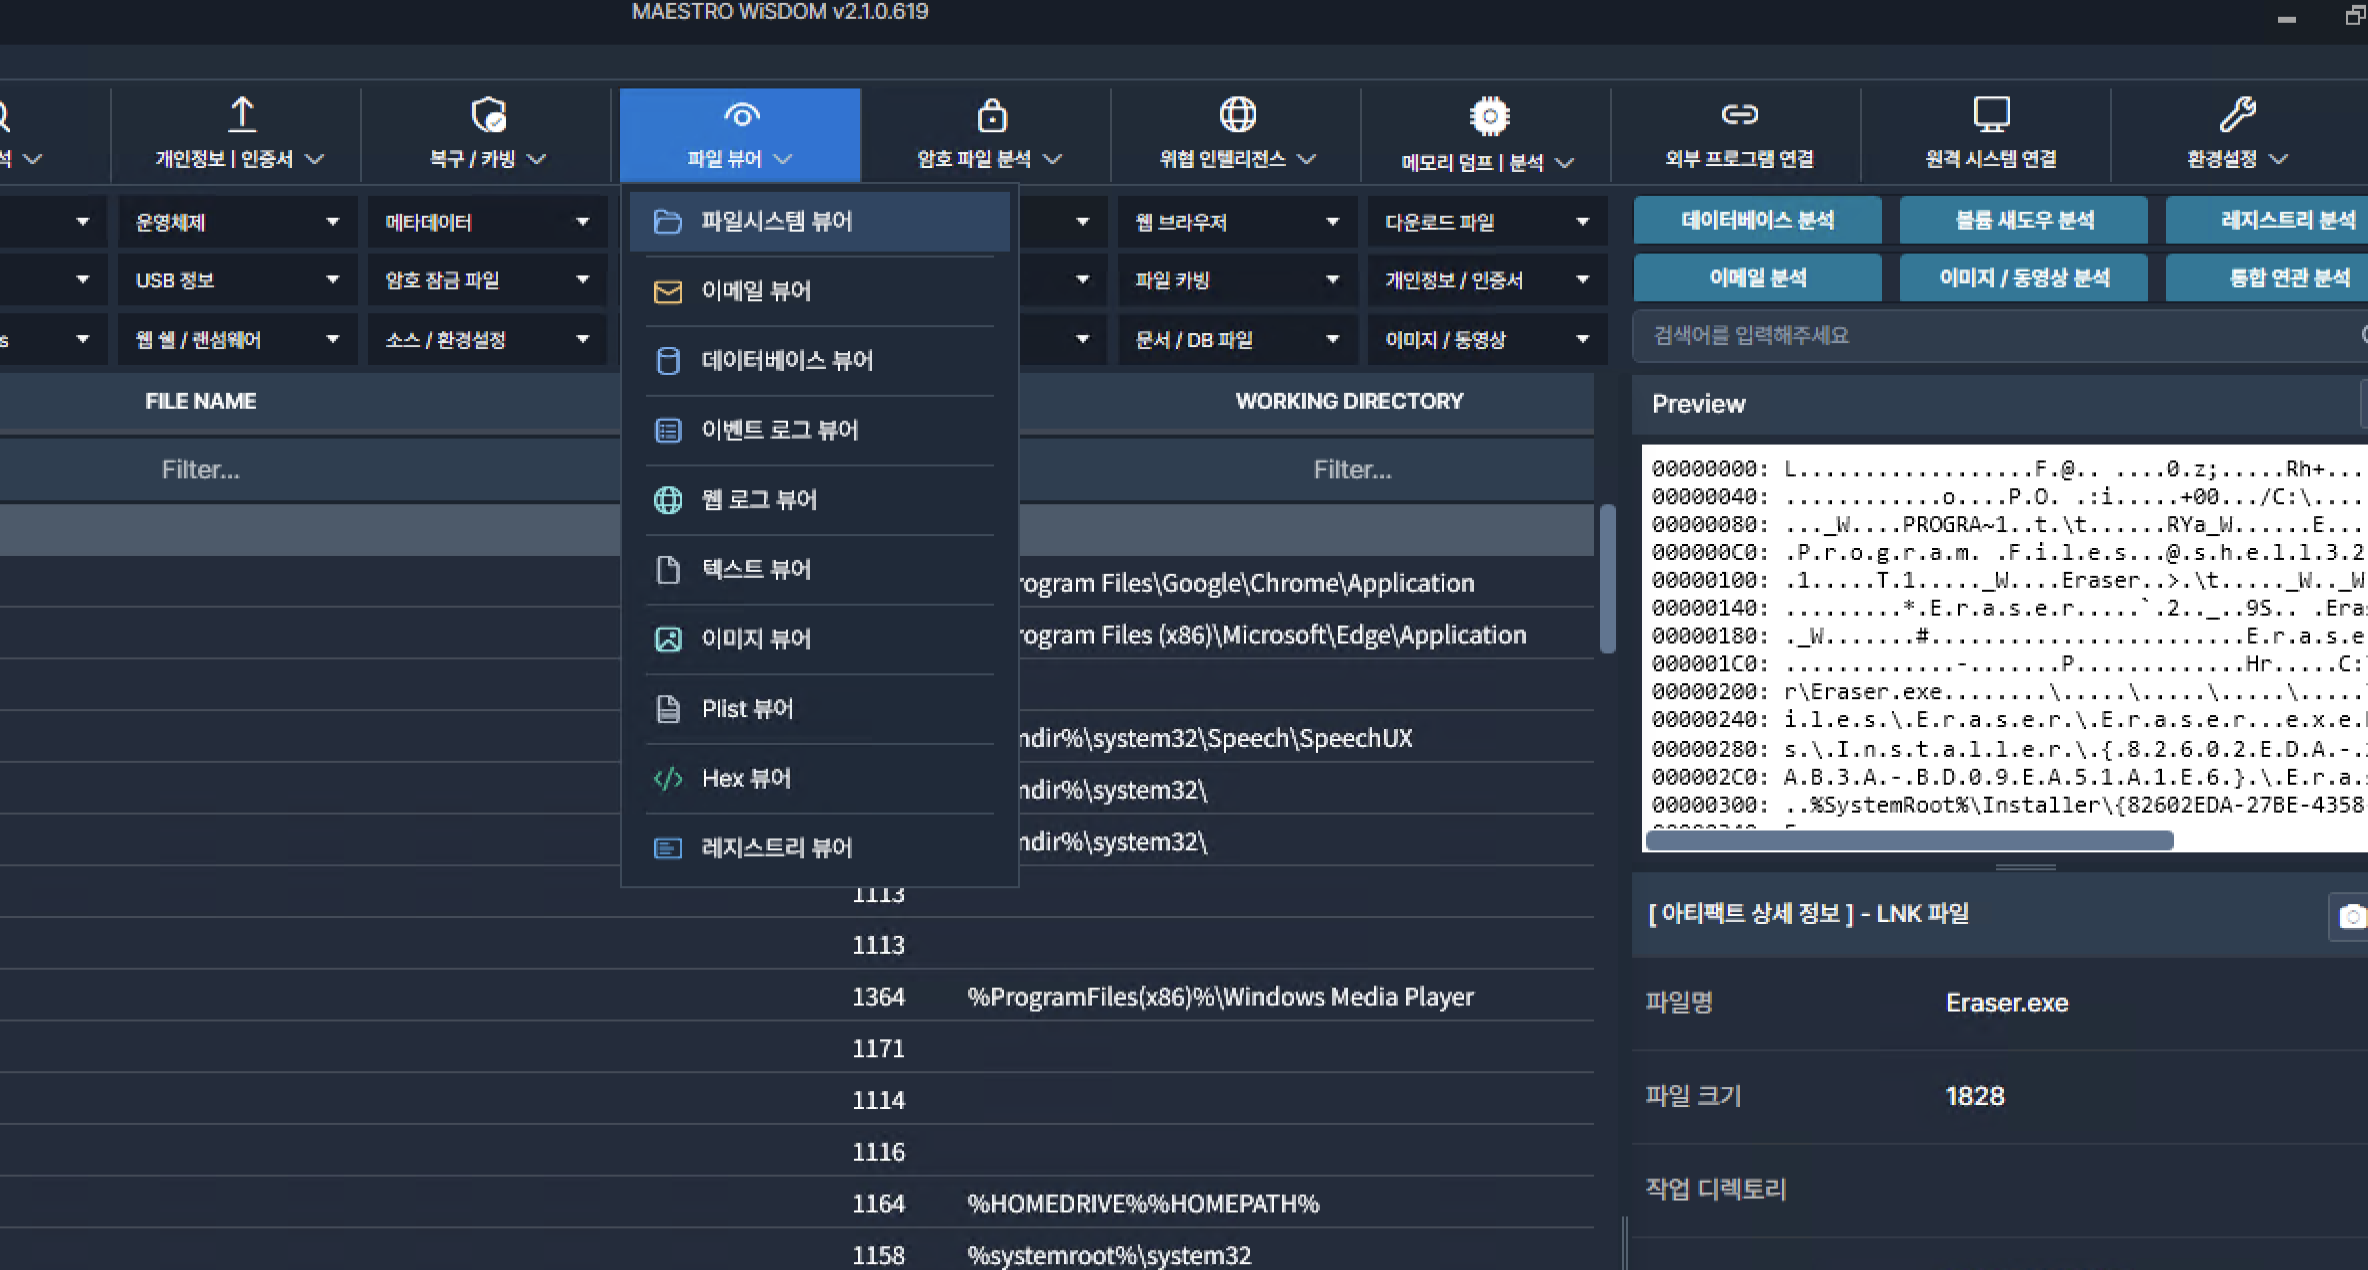Viewport: 2368px width, 1270px height.
Task: Sort by the WORKING DIRECTORY column header
Action: pyautogui.click(x=1349, y=402)
